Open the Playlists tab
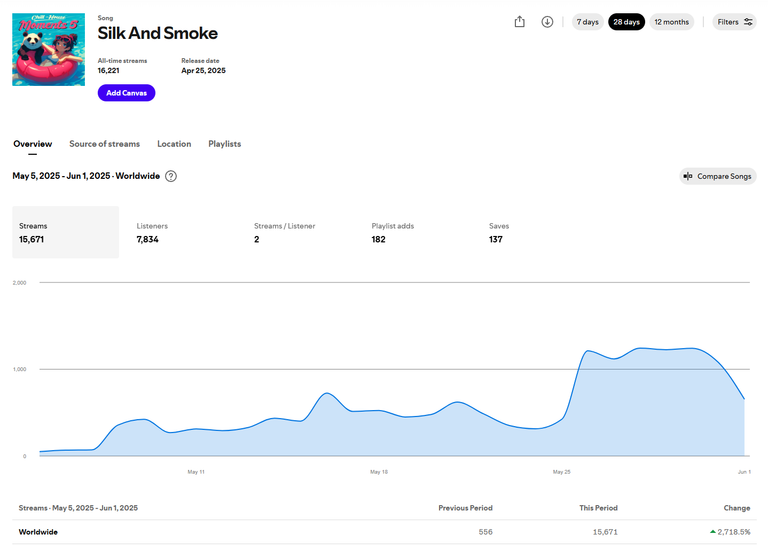This screenshot has height=559, width=768. 224,144
